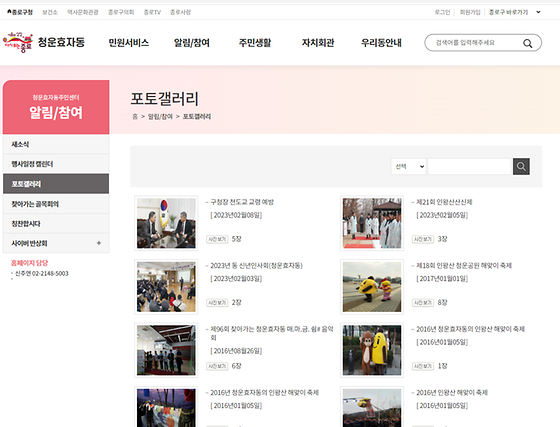Open the title 제21회 인왕산산신제
Screen dimensions: 560x427
[444, 202]
